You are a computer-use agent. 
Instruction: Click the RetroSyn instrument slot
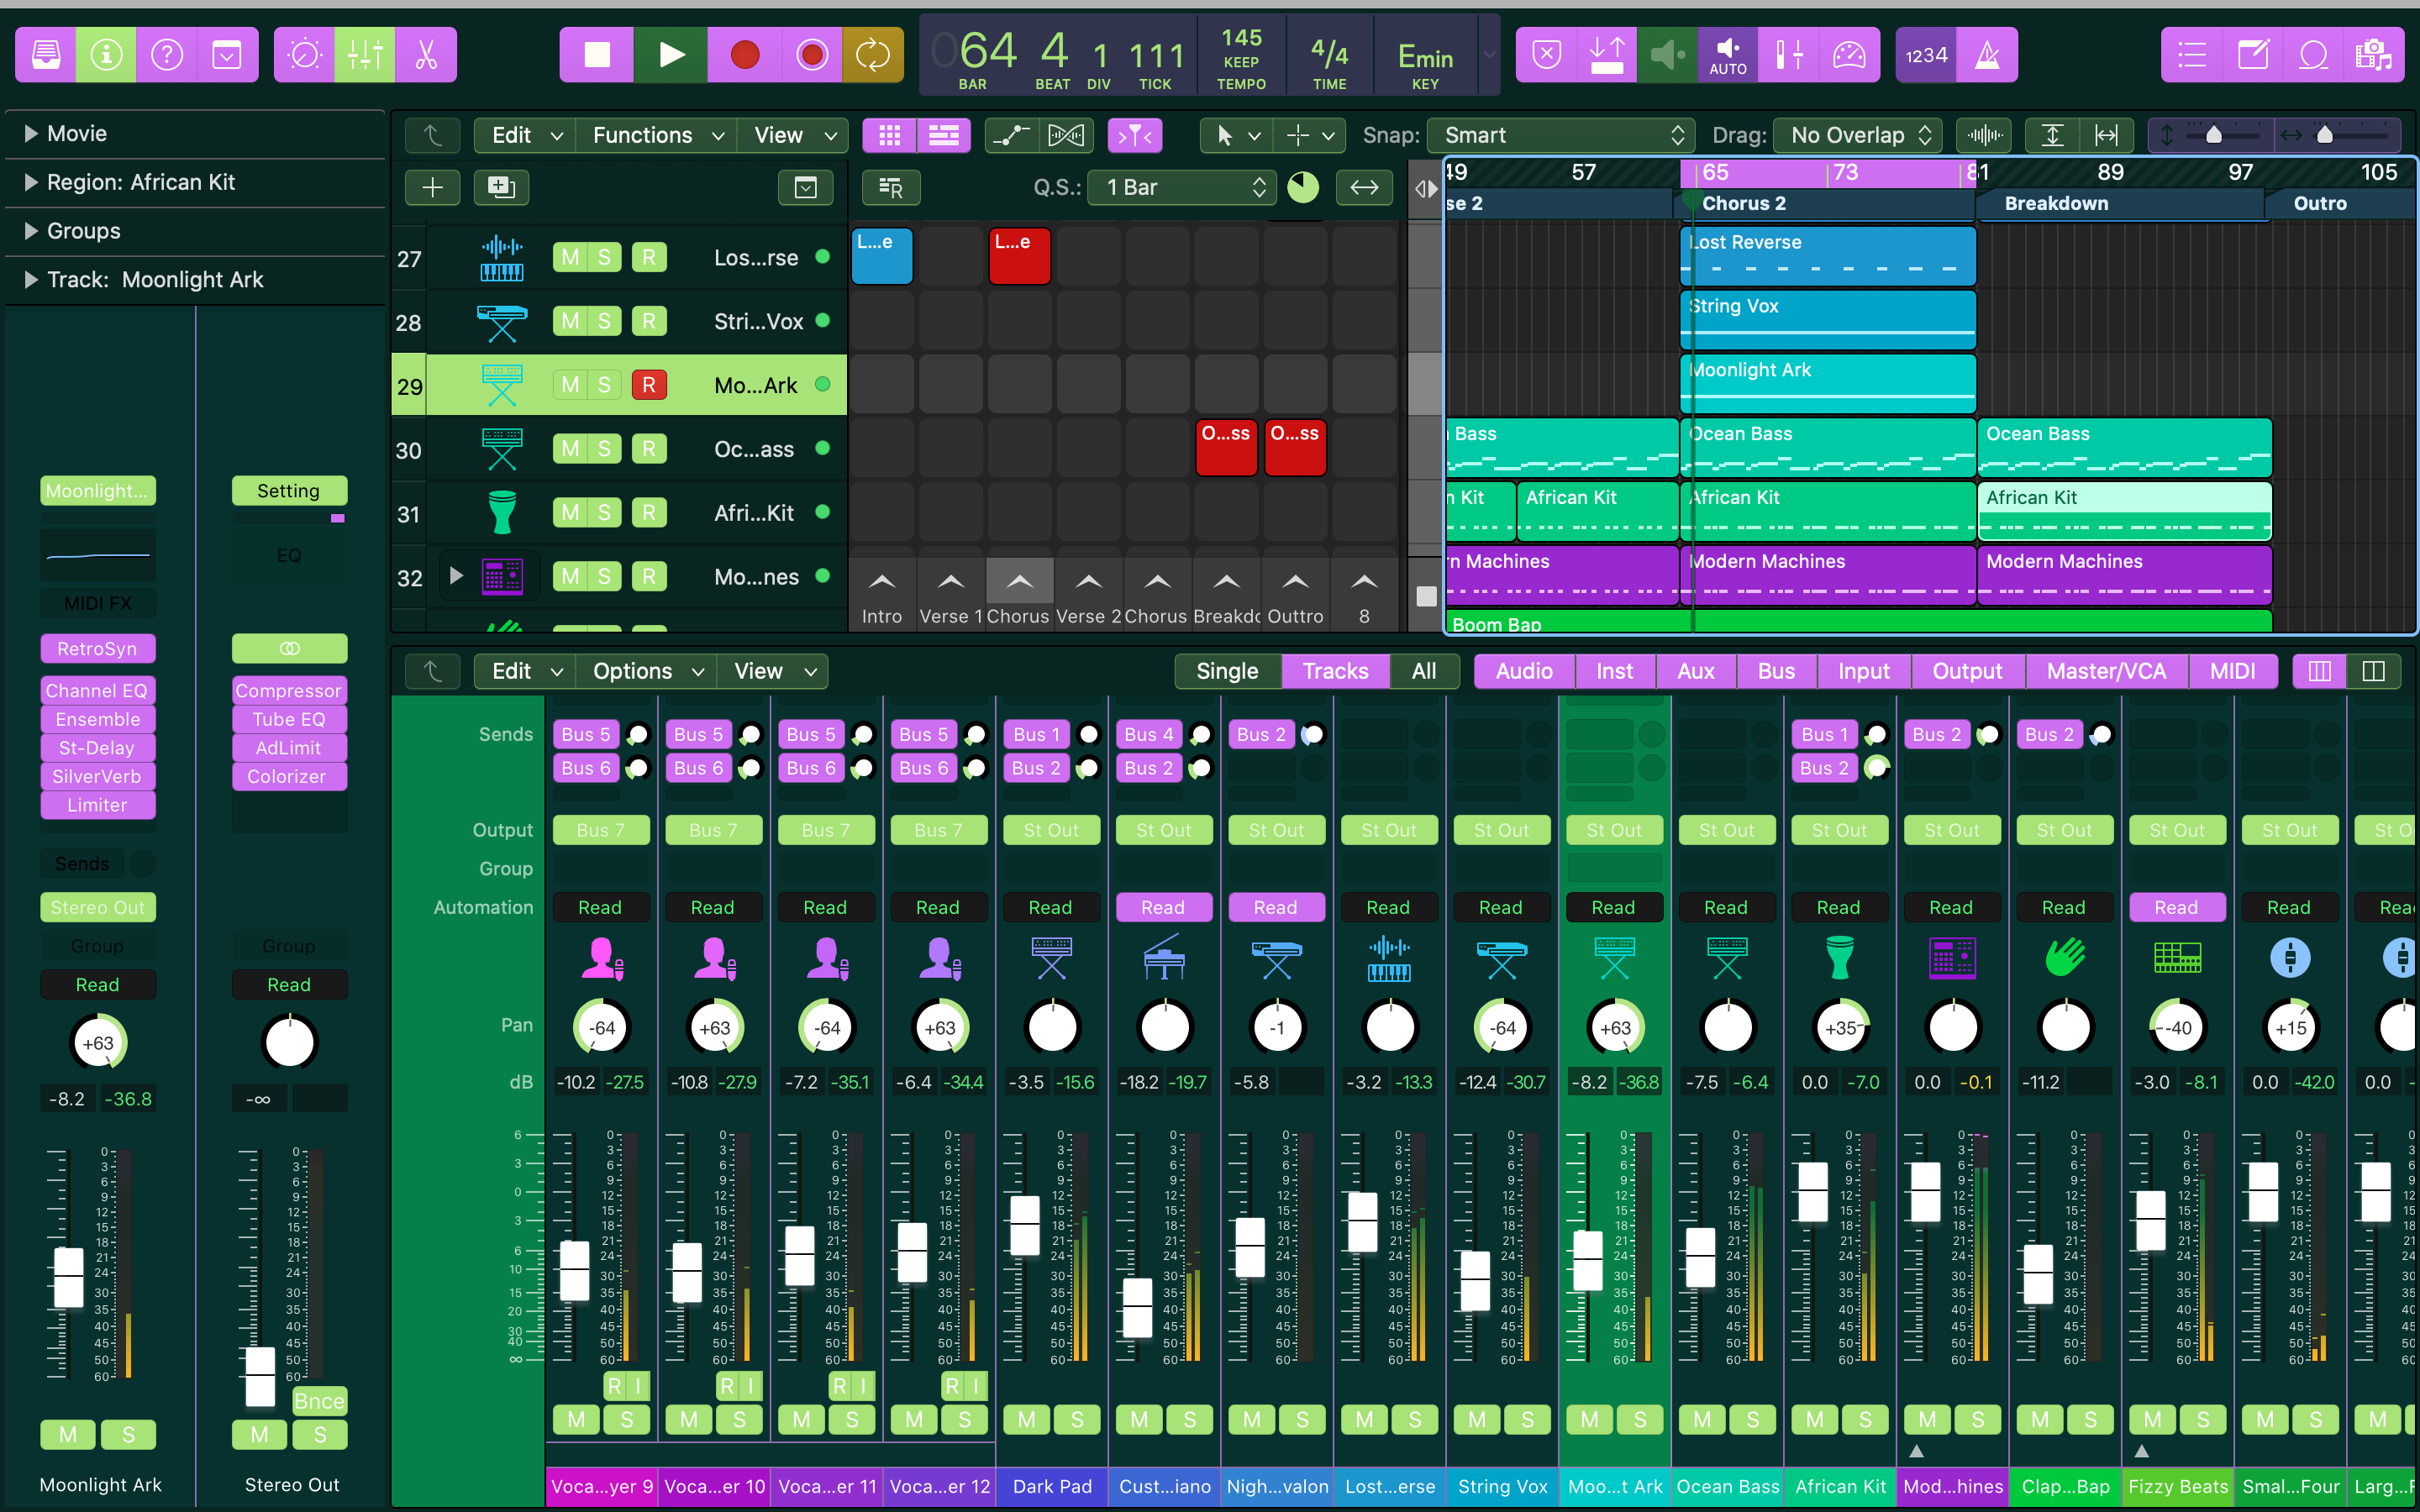tap(97, 649)
